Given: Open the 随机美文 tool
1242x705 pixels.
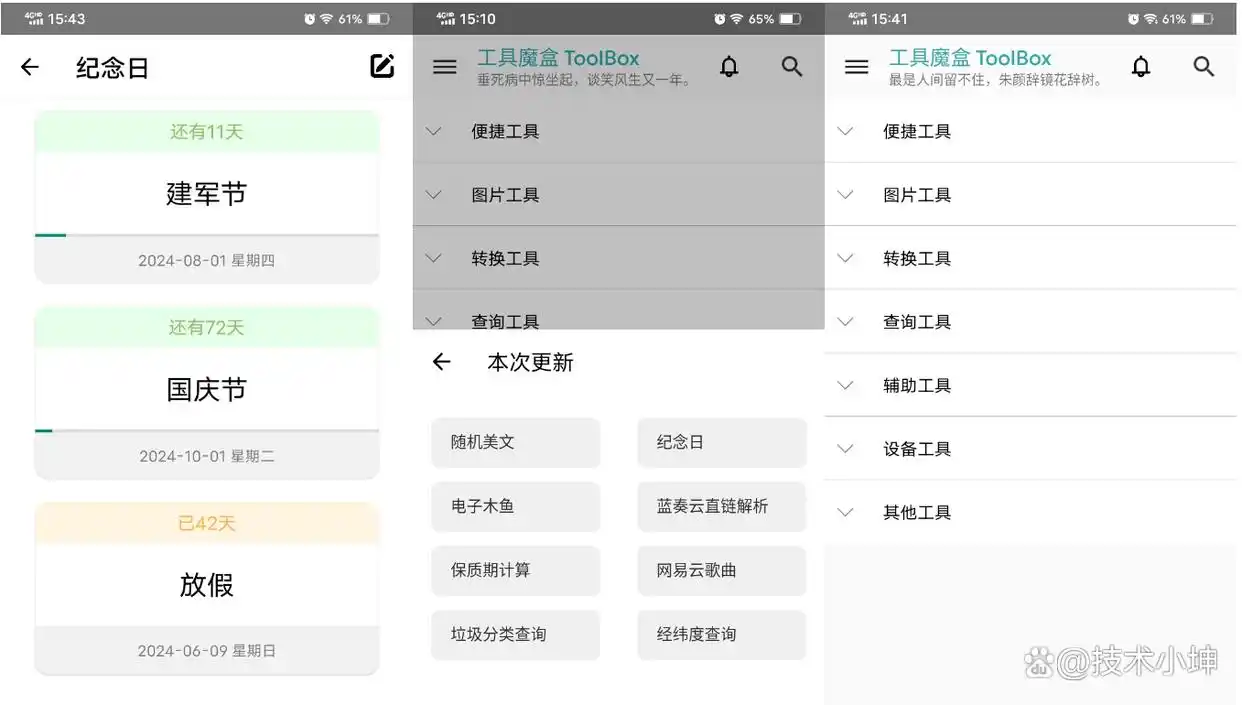Looking at the screenshot, I should (515, 443).
